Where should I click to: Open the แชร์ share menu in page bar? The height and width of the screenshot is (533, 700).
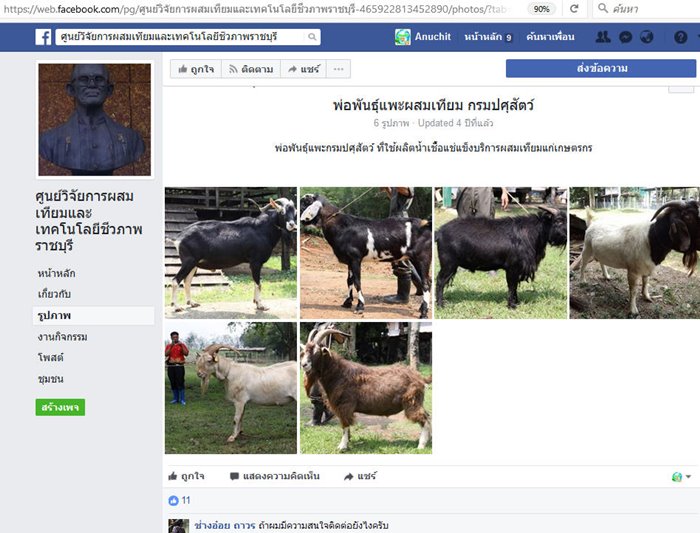304,69
